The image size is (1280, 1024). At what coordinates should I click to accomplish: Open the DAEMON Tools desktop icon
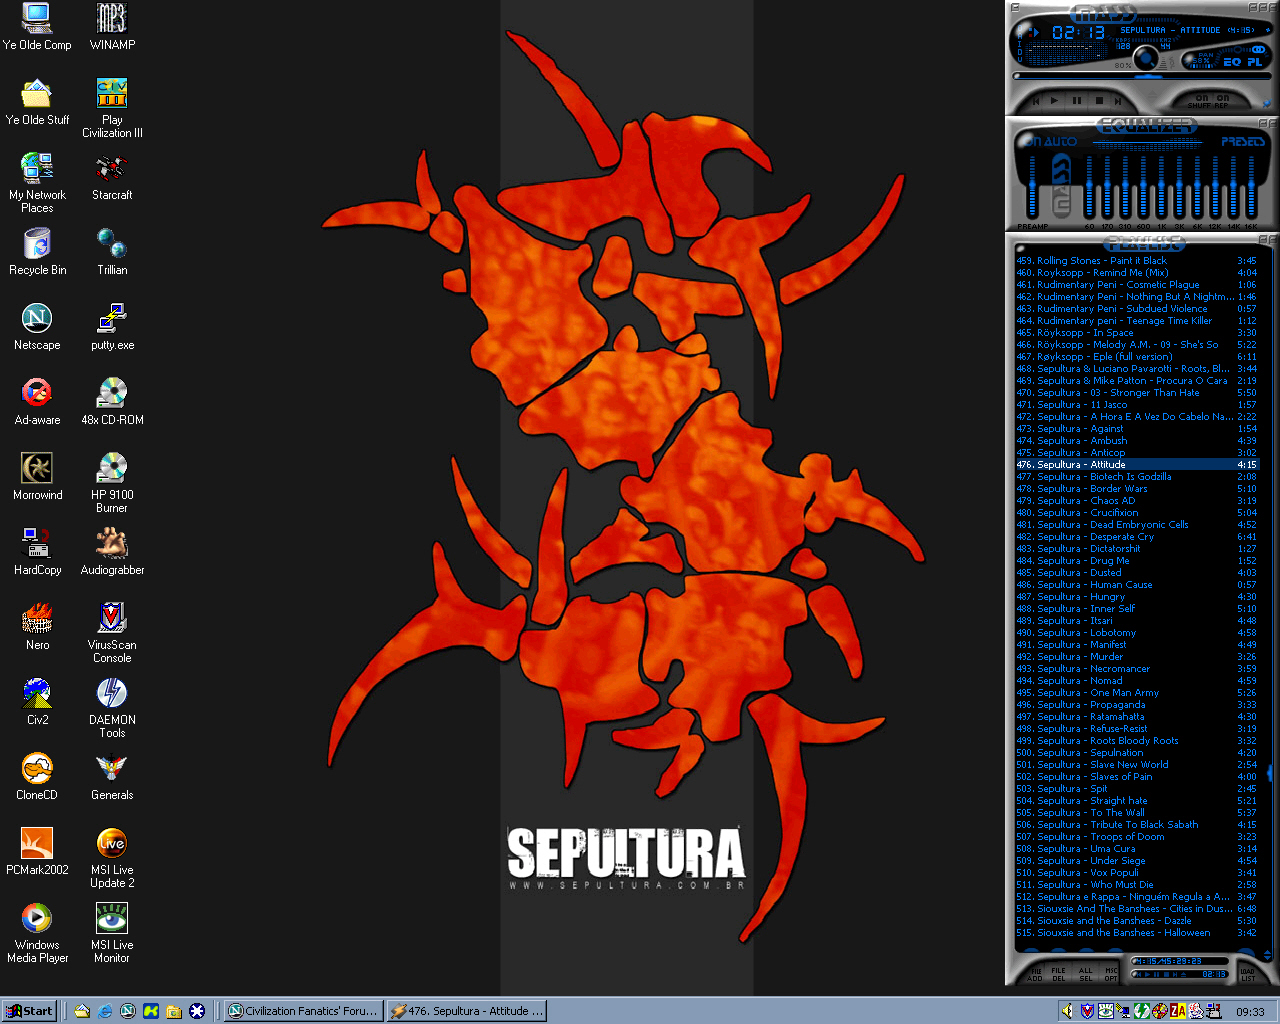point(112,707)
